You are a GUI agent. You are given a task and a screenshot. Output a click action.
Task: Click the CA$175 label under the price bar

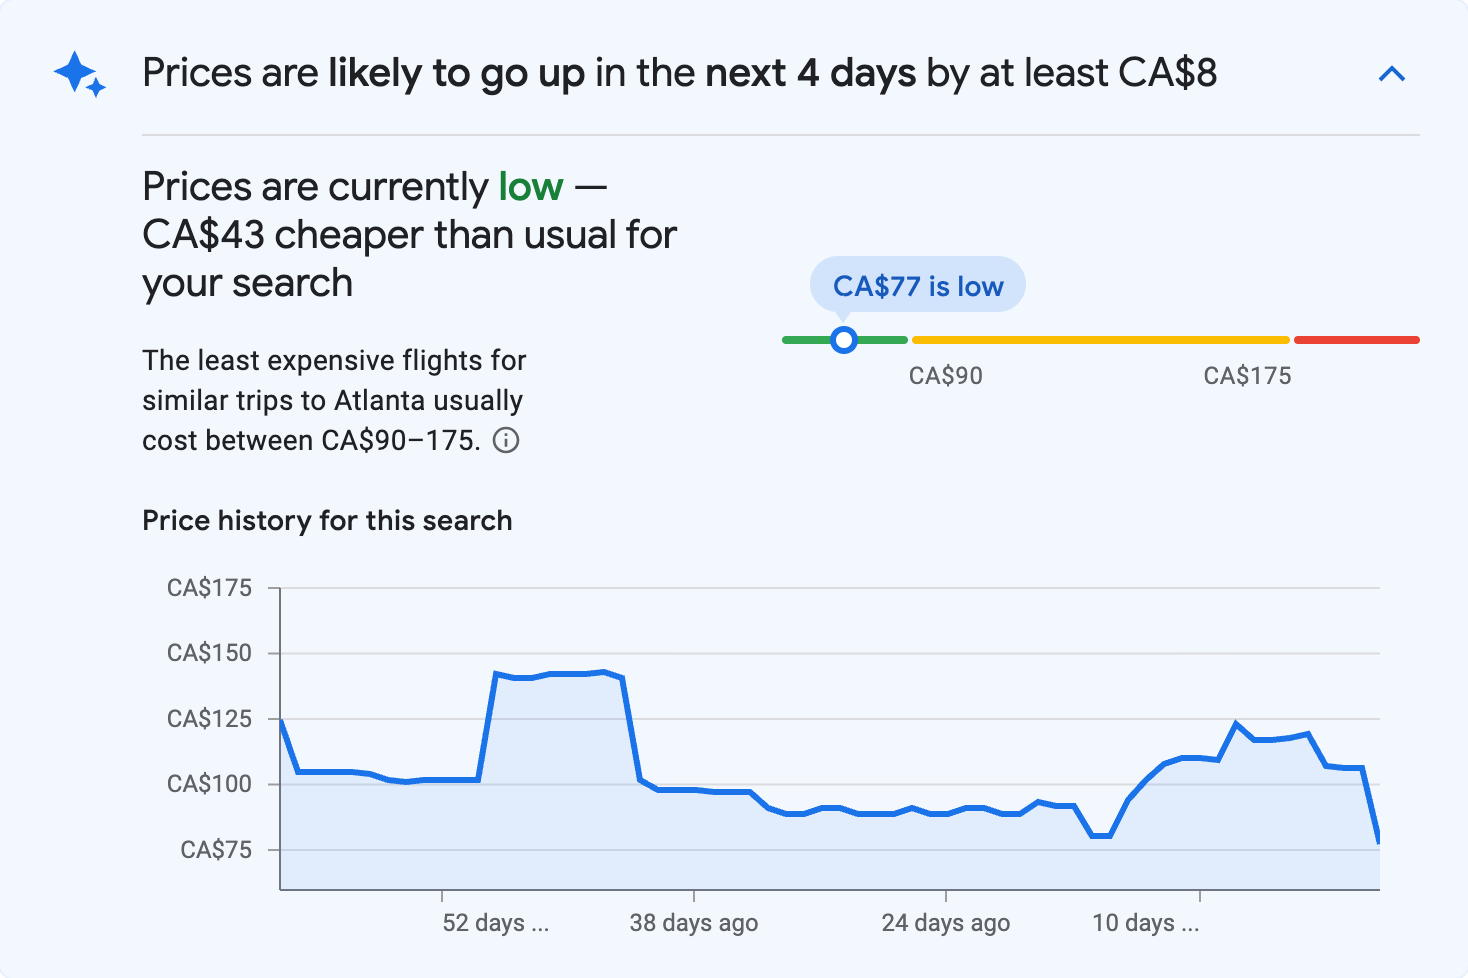tap(1247, 376)
